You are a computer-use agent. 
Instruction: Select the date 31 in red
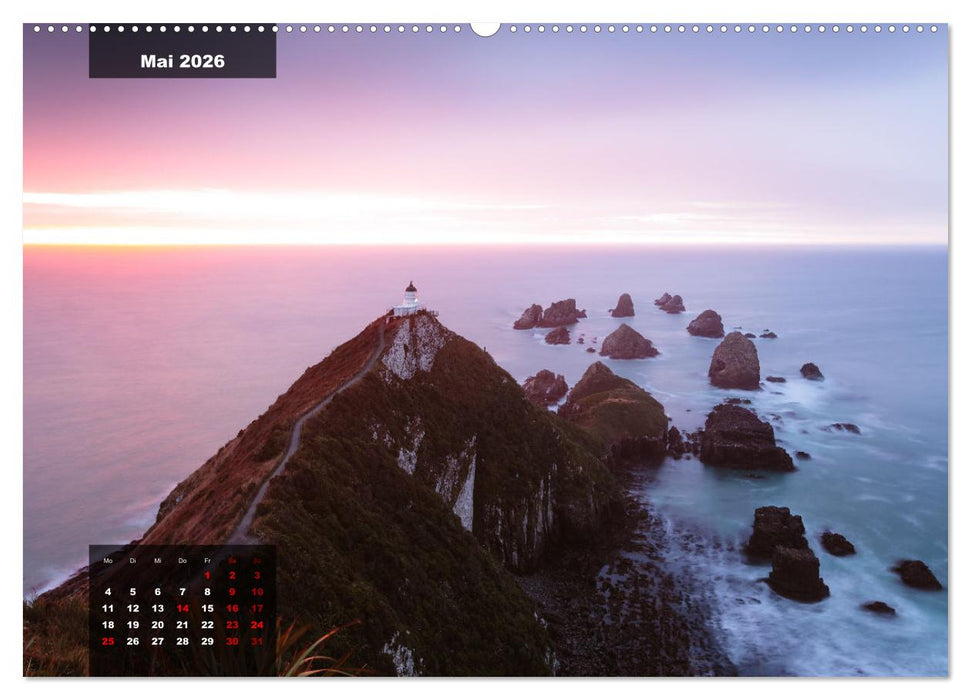pos(257,641)
